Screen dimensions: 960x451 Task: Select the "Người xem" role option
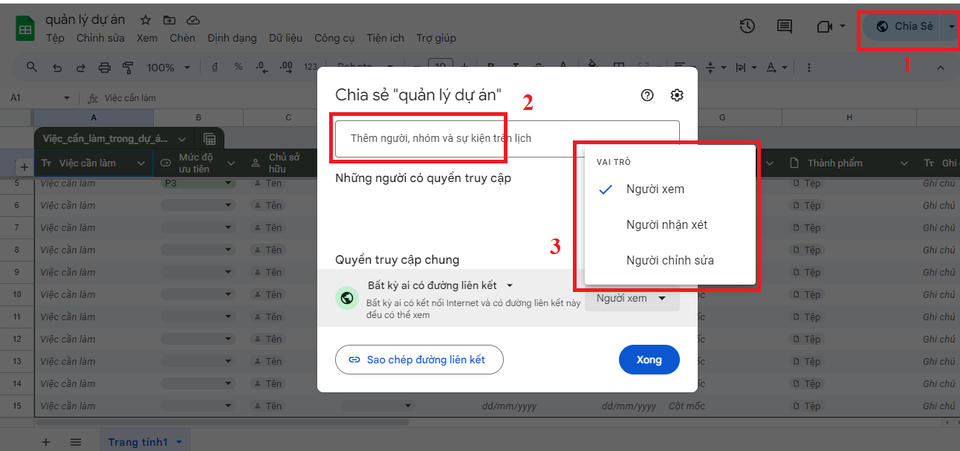655,189
